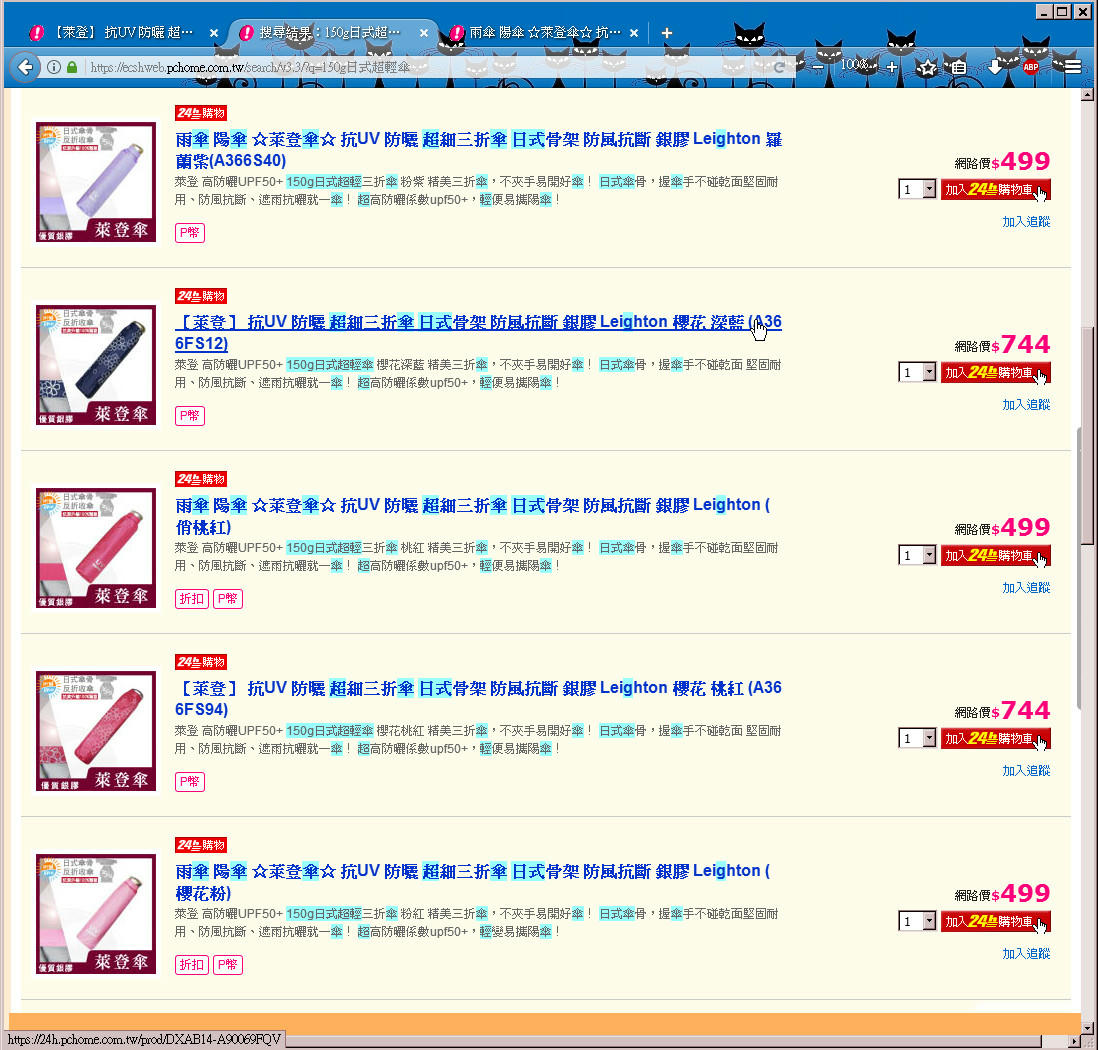Screen dimensions: 1098x1050
Task: Open product title 羅蘭紫(A366S40)
Action: click(478, 150)
